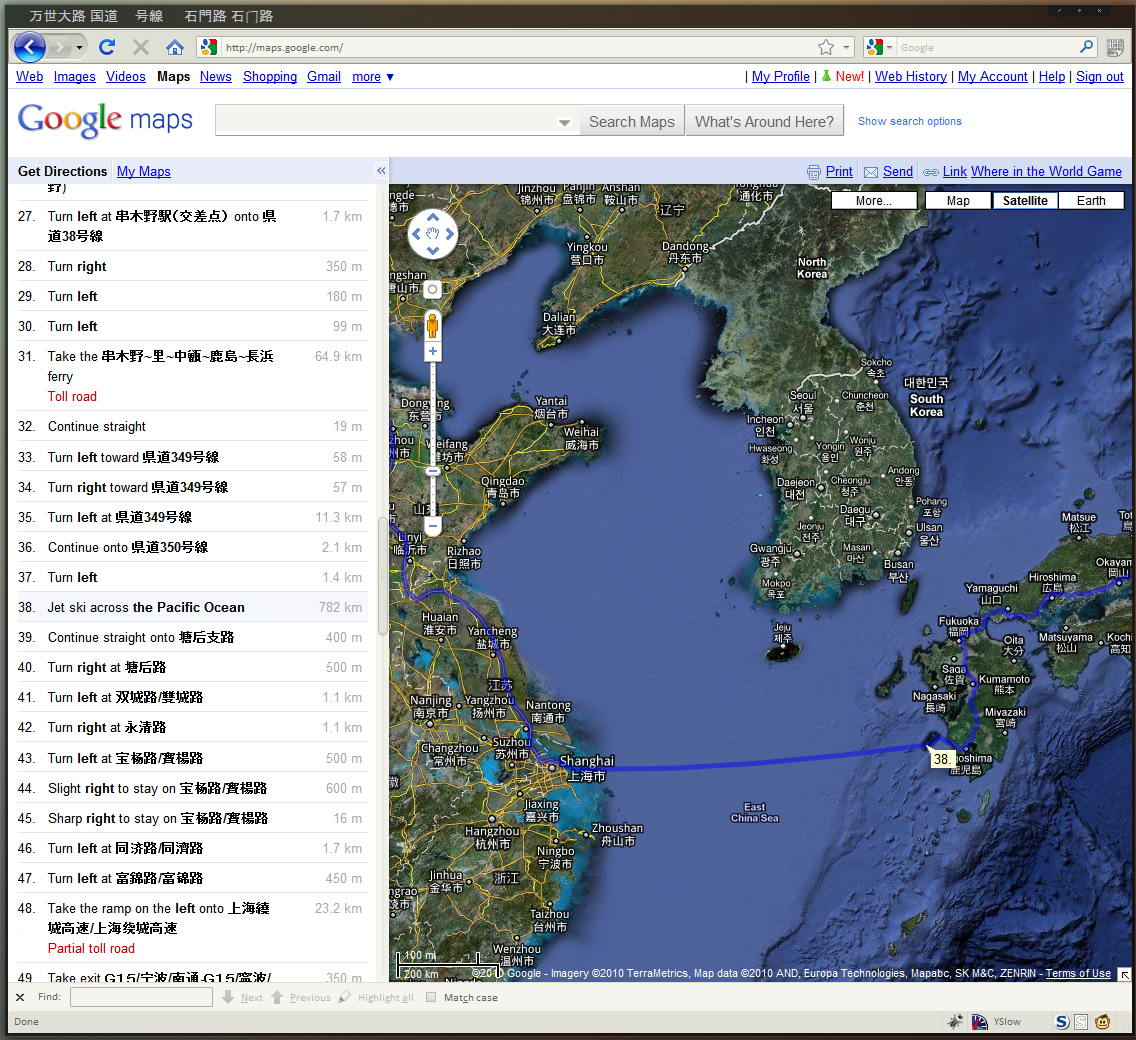The image size is (1136, 1040).
Task: Enable the Match case checkbox
Action: [431, 997]
